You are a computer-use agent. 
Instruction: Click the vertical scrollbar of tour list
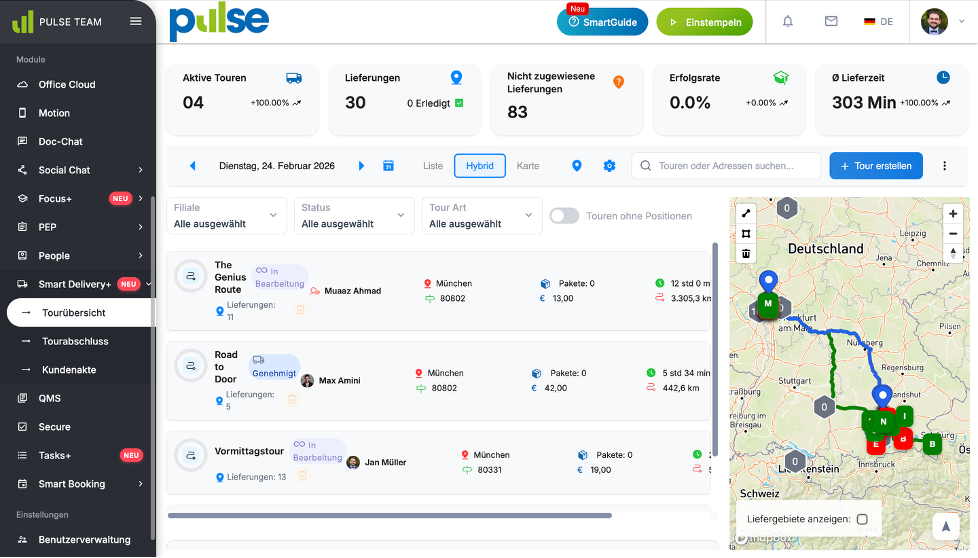tap(715, 349)
